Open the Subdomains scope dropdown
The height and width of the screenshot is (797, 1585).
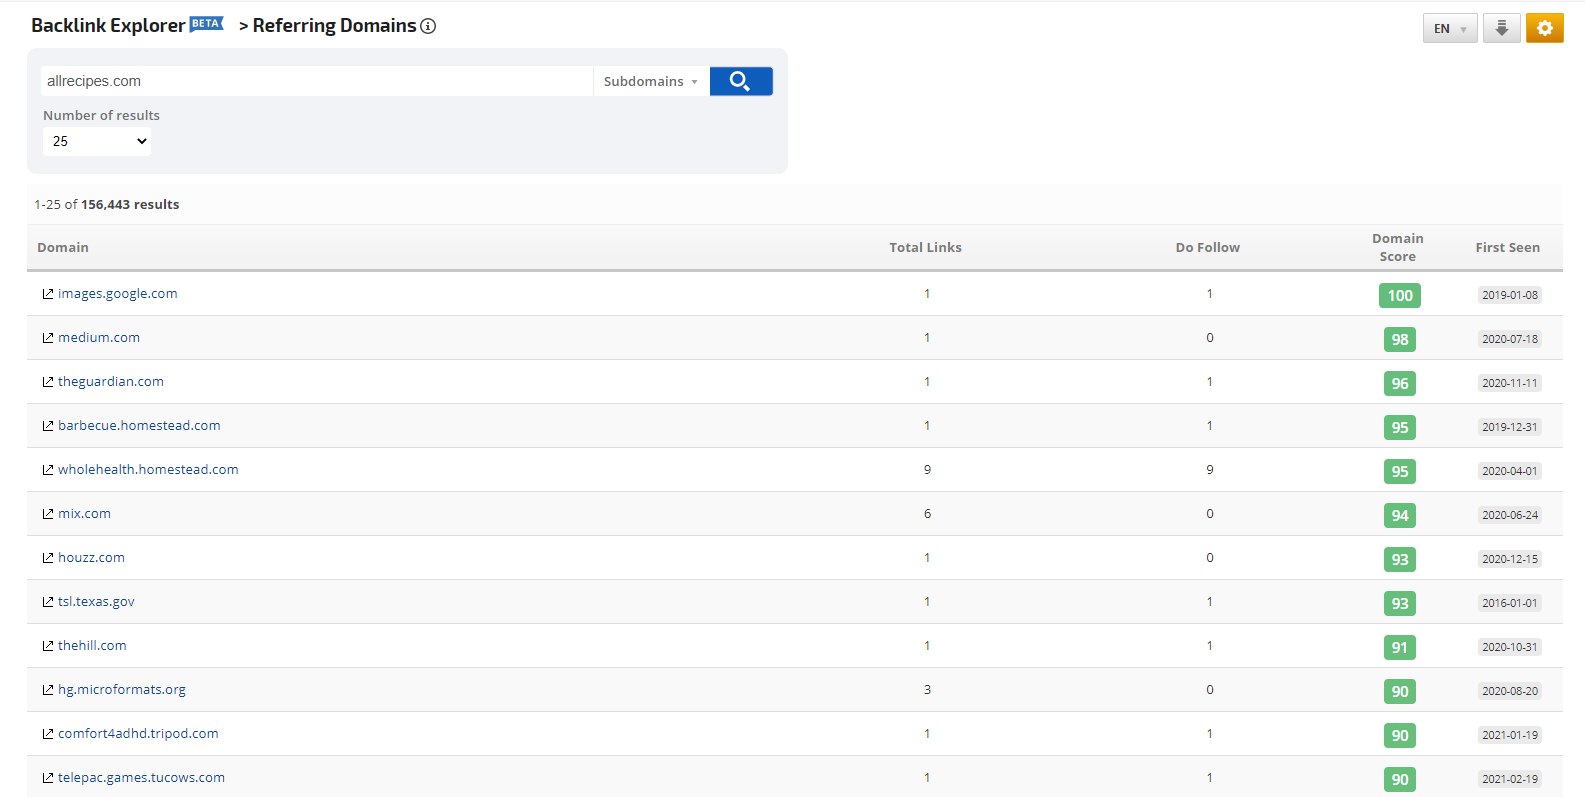(x=650, y=81)
